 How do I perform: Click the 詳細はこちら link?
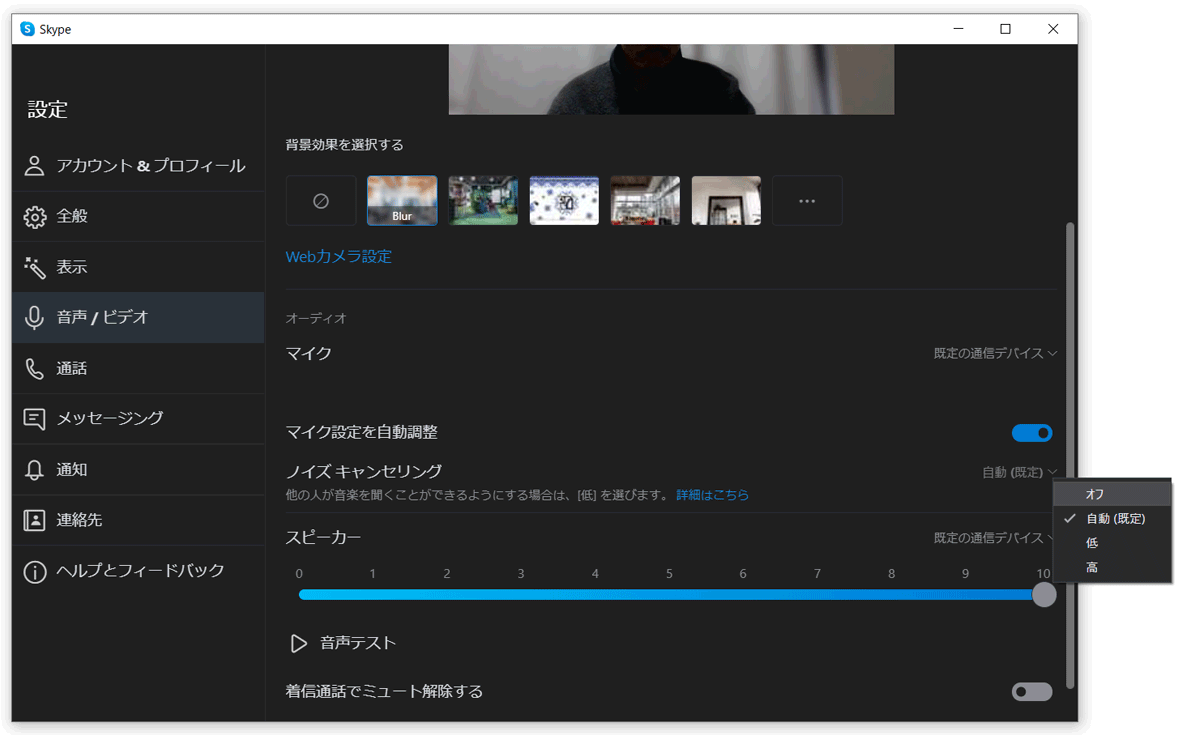713,494
